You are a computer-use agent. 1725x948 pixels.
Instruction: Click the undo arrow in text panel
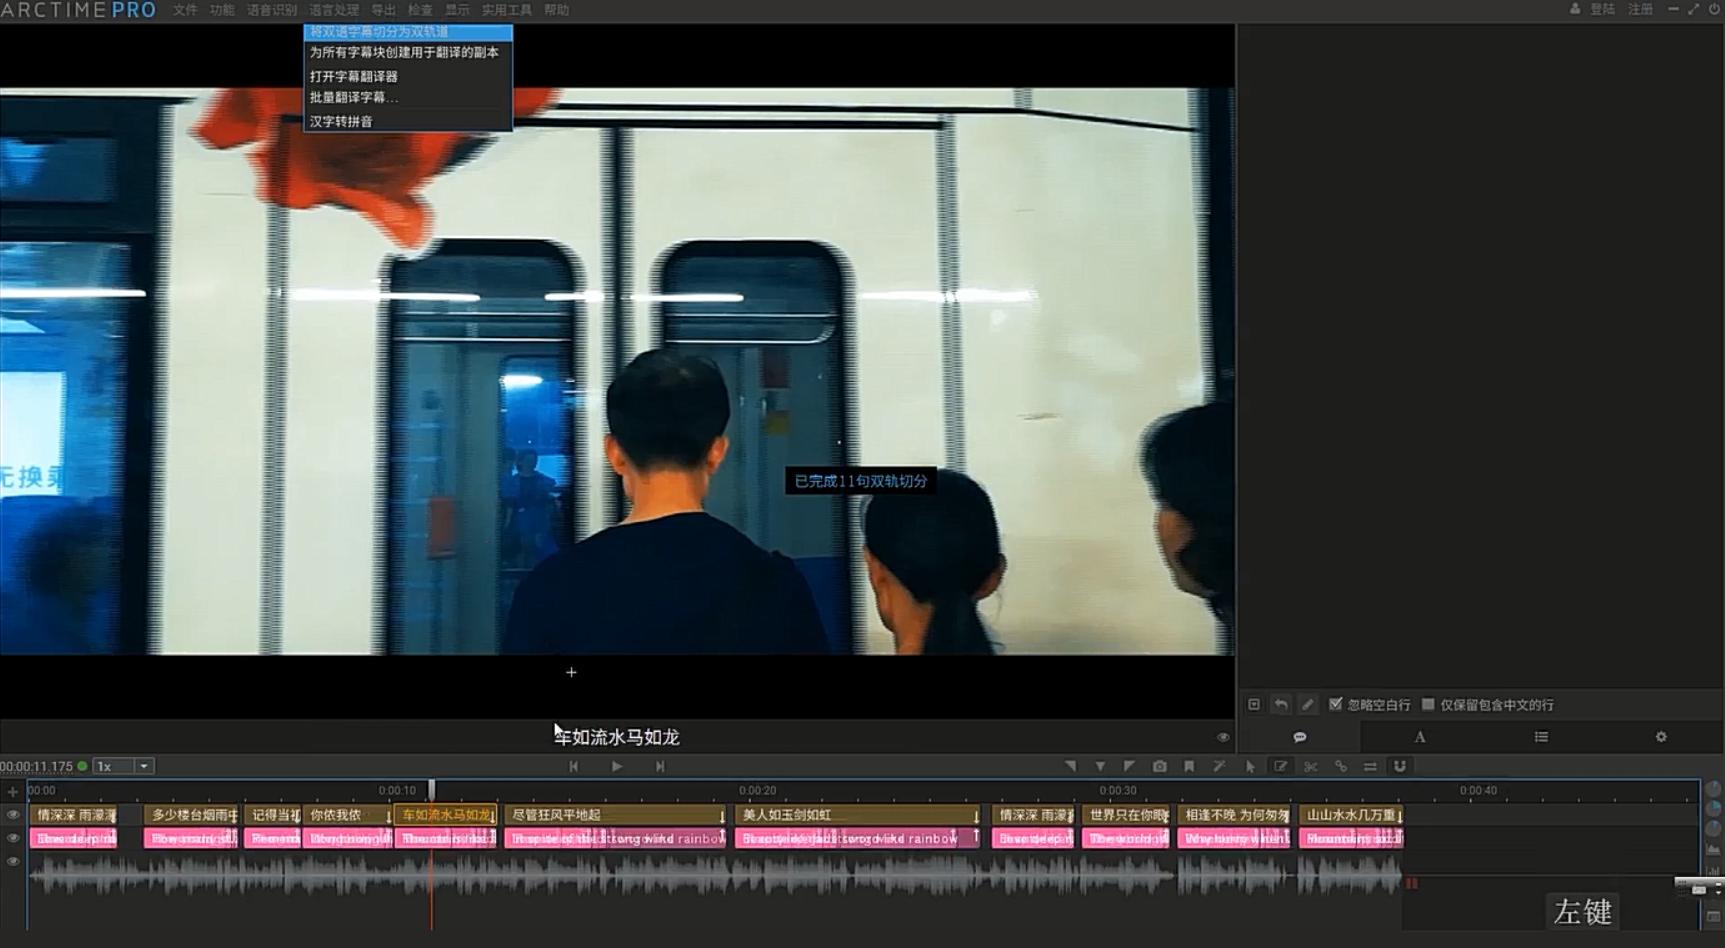(x=1281, y=705)
